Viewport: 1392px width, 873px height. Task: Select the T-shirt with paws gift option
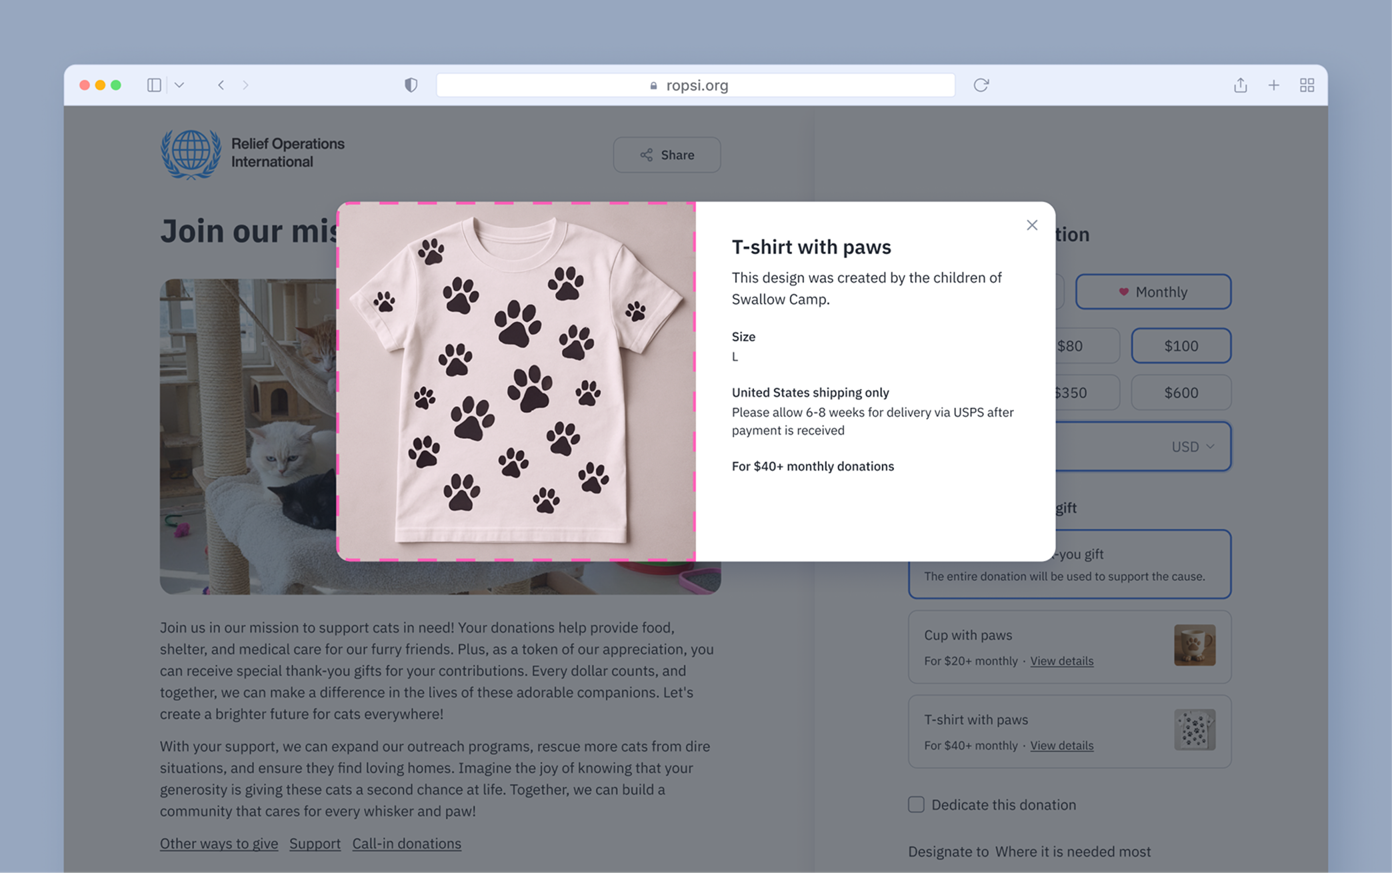(1069, 732)
